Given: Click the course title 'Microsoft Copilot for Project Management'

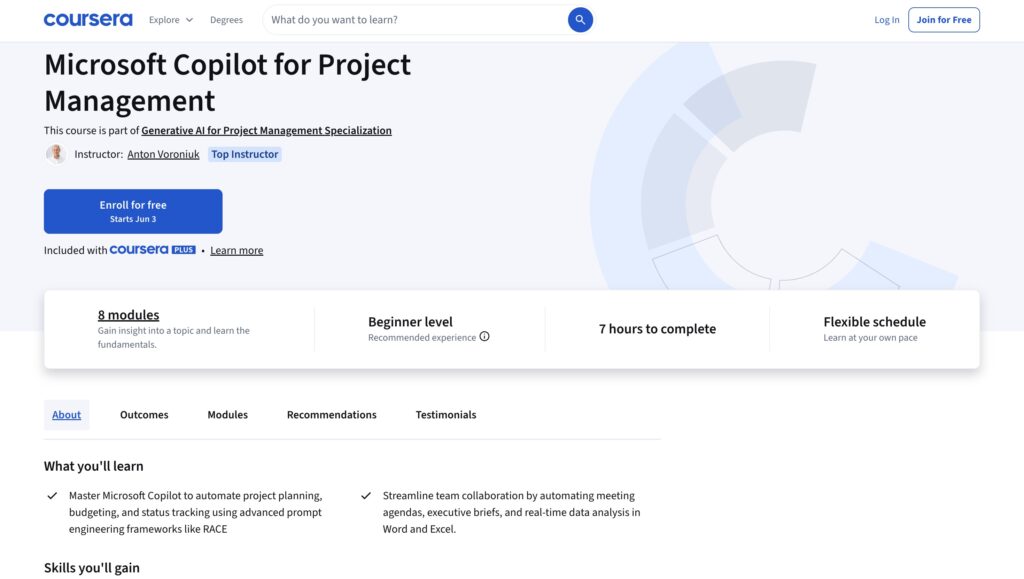Looking at the screenshot, I should tap(227, 82).
